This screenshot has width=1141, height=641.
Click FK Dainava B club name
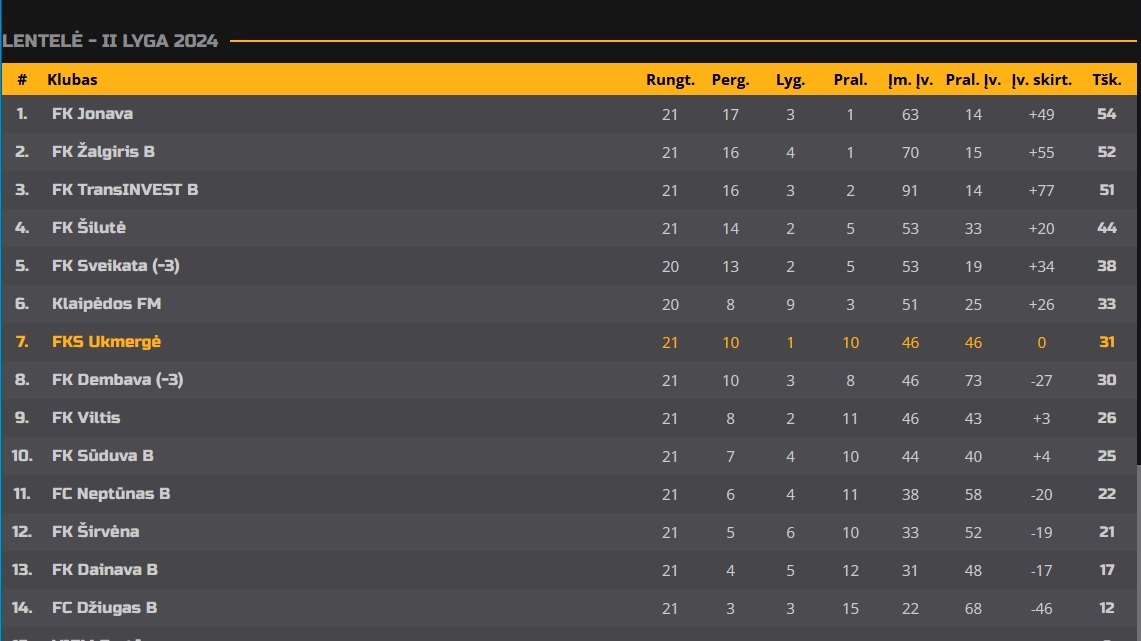tap(105, 569)
